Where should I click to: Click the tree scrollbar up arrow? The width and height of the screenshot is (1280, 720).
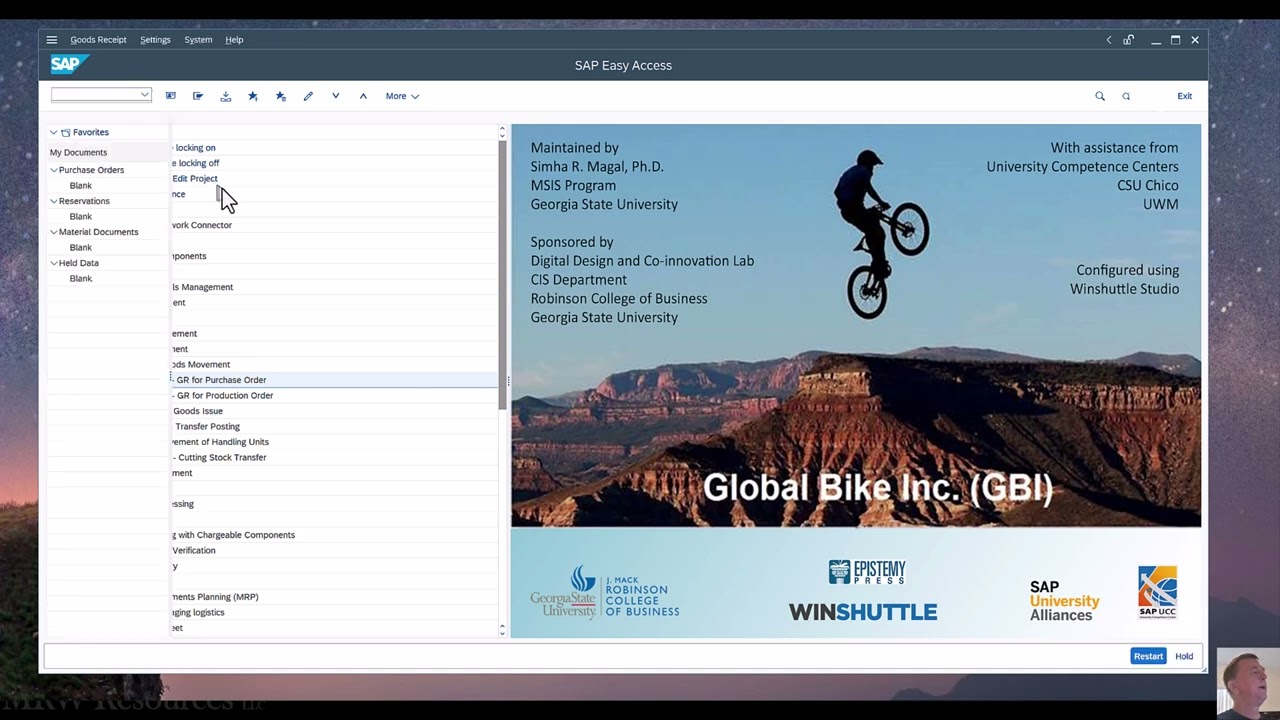click(502, 131)
